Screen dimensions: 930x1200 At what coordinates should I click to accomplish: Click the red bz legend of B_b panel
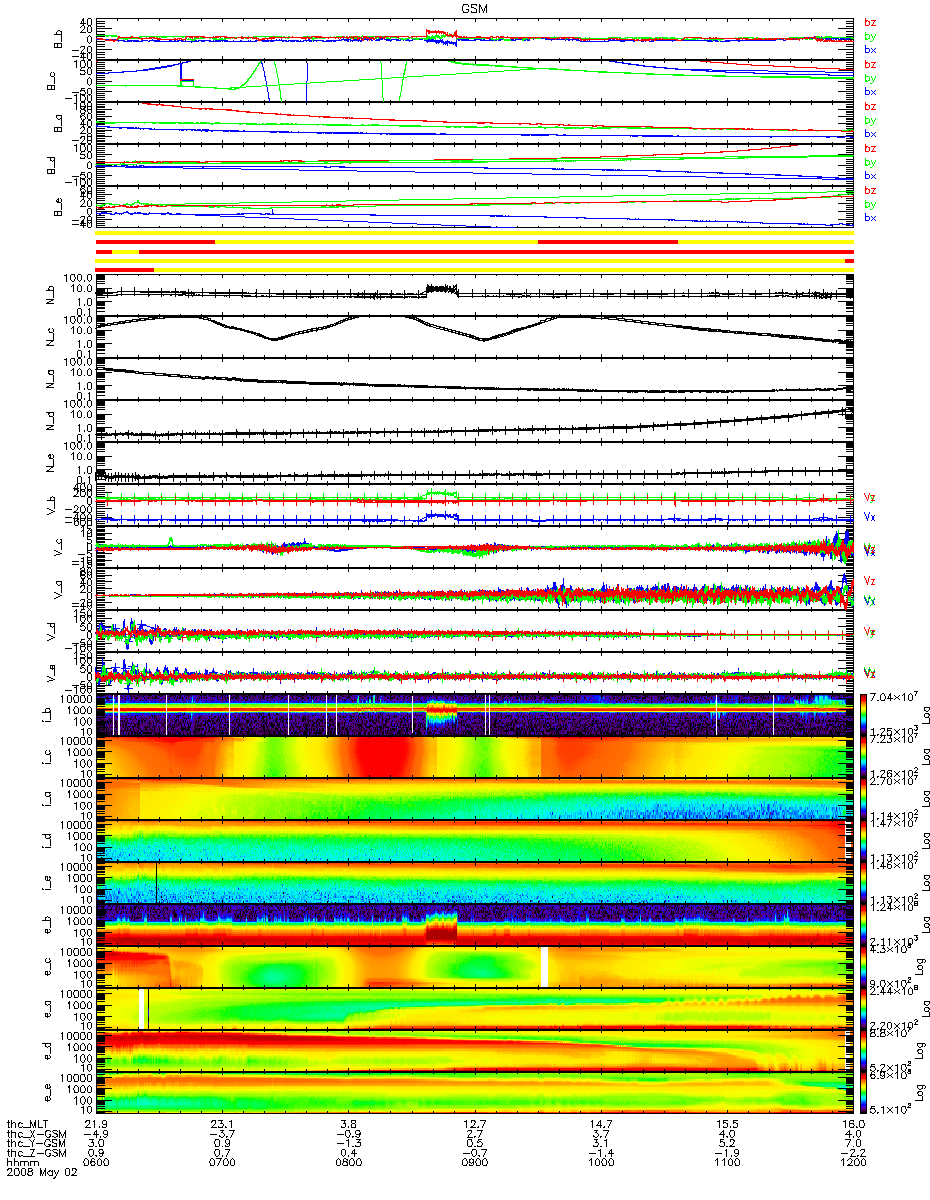coord(869,22)
